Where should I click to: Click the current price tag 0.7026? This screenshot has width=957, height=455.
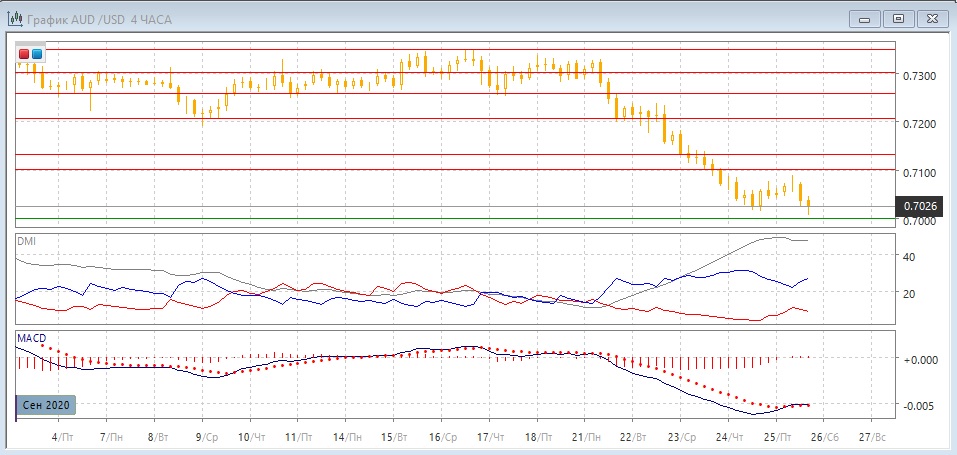(920, 206)
